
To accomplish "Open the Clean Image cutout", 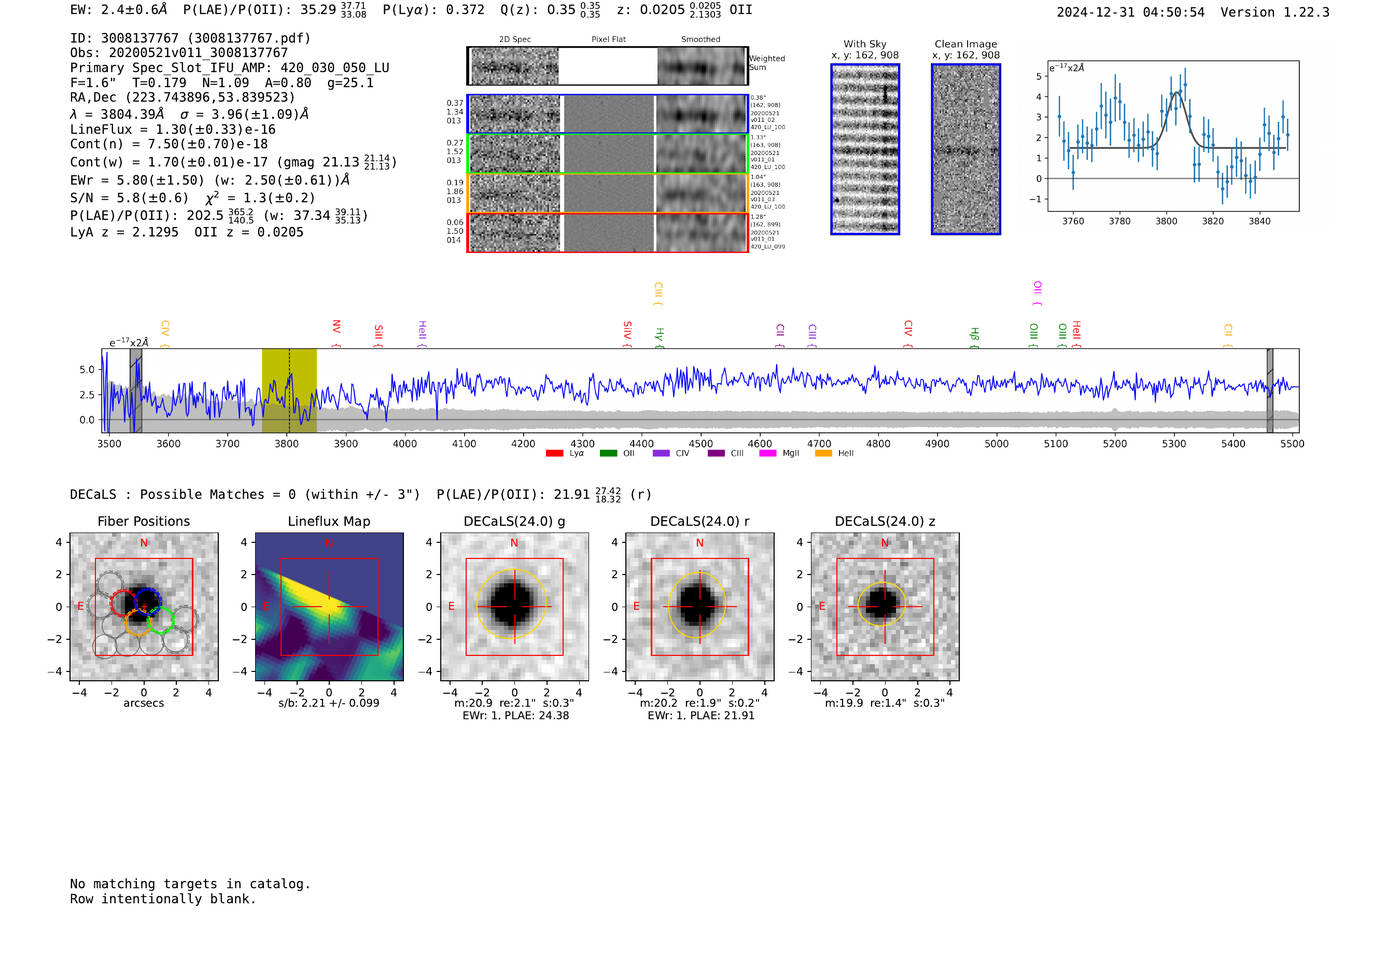I will (x=966, y=149).
